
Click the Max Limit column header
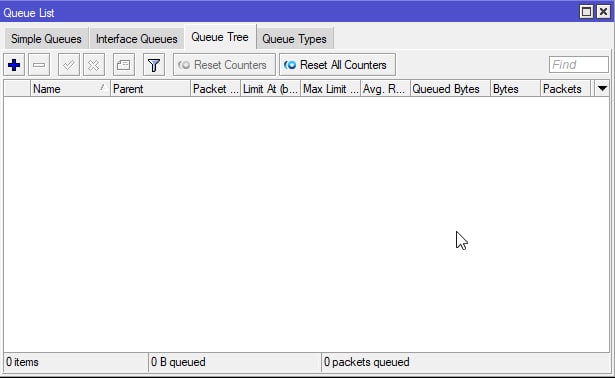tap(331, 89)
